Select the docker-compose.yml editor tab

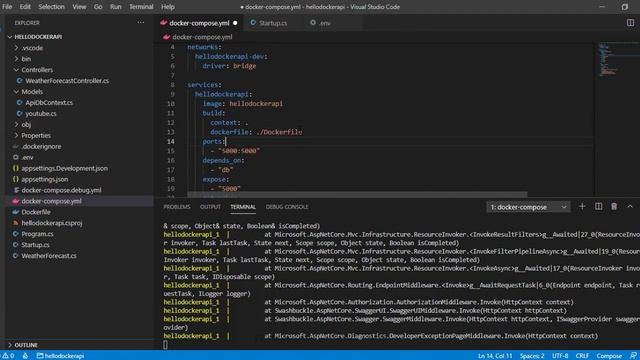pos(199,23)
